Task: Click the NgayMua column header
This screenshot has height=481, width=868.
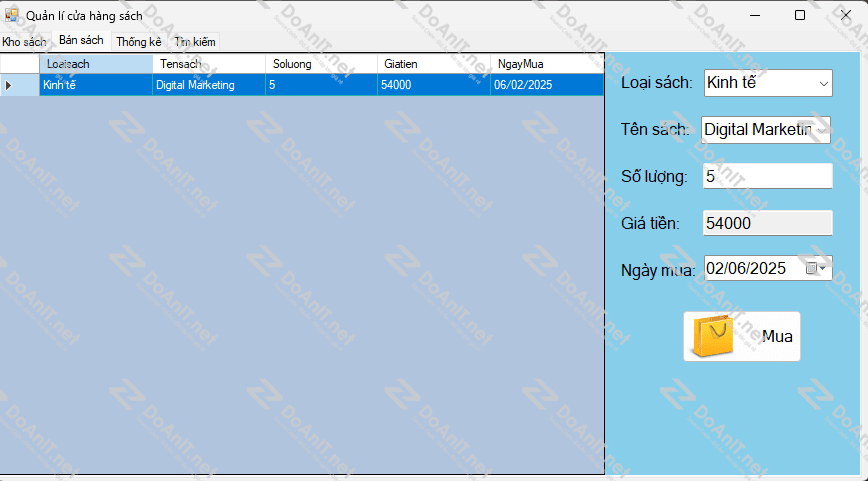Action: coord(546,64)
